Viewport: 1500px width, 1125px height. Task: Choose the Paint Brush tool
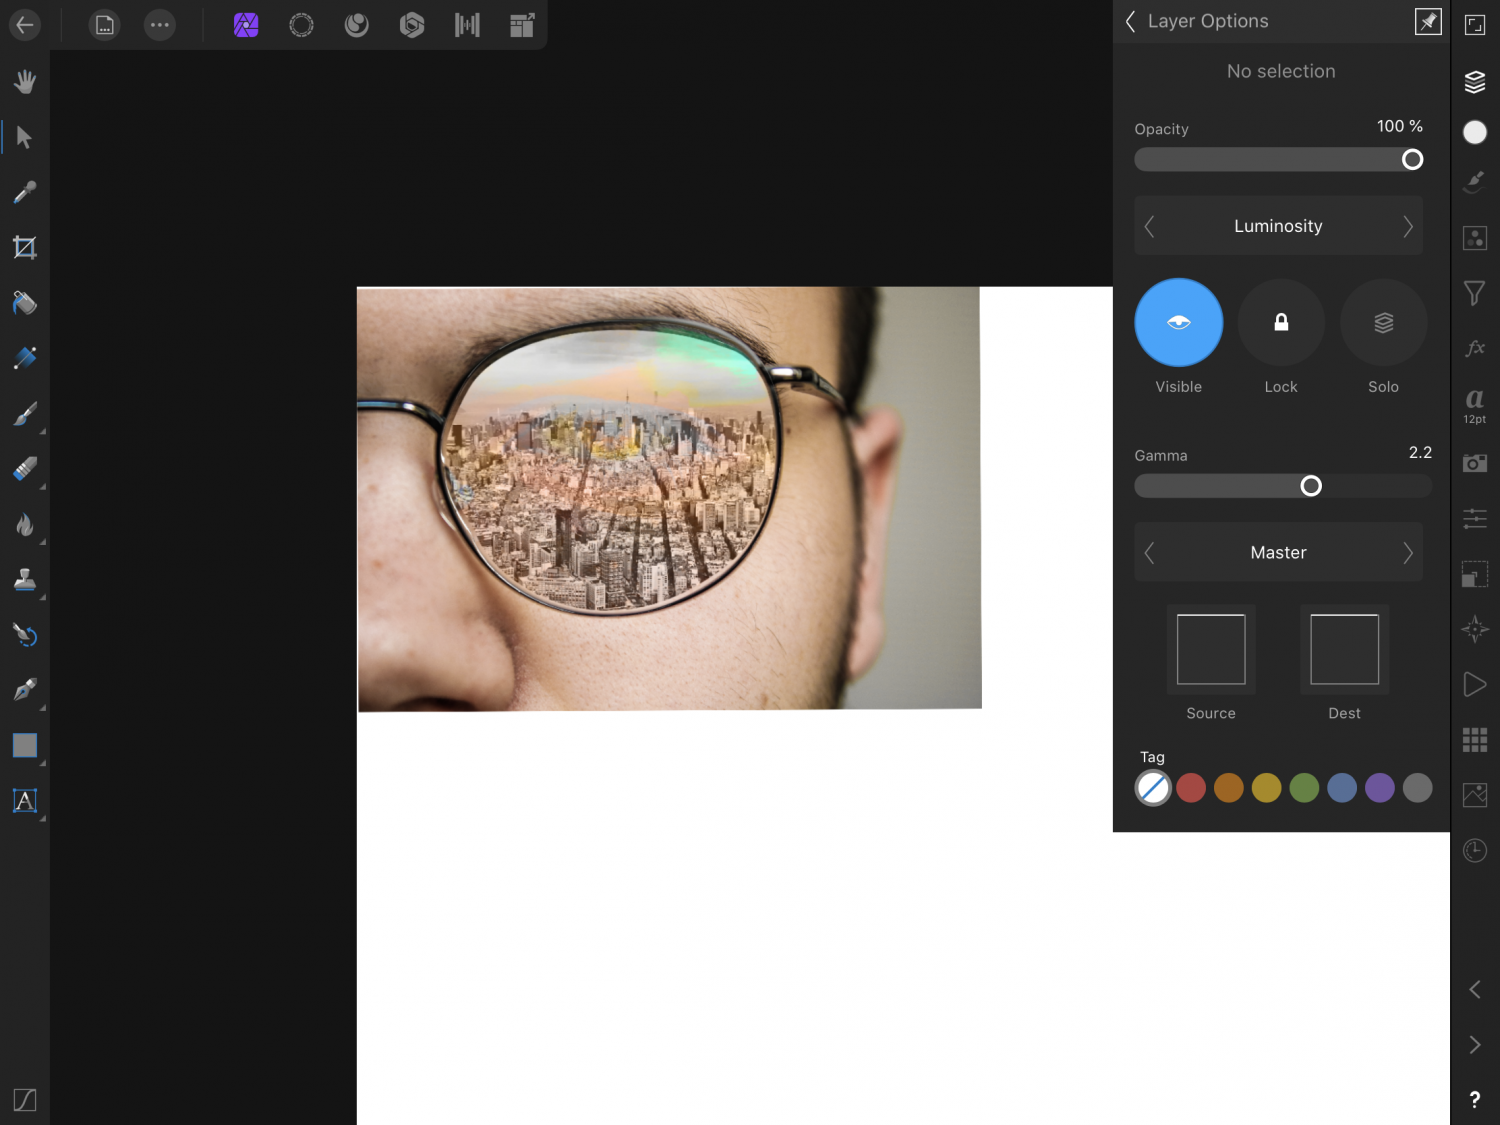pyautogui.click(x=24, y=413)
